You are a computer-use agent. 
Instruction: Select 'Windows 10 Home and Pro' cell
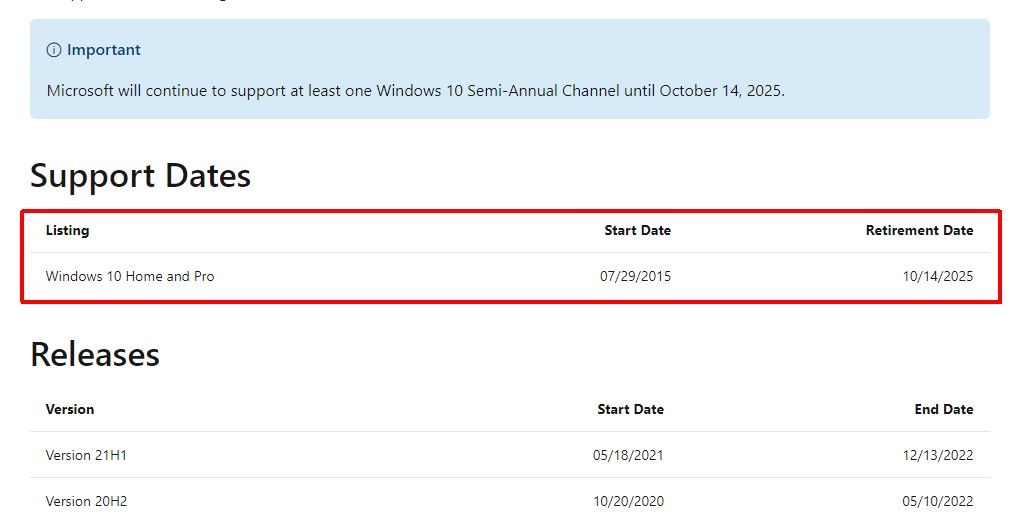[130, 276]
